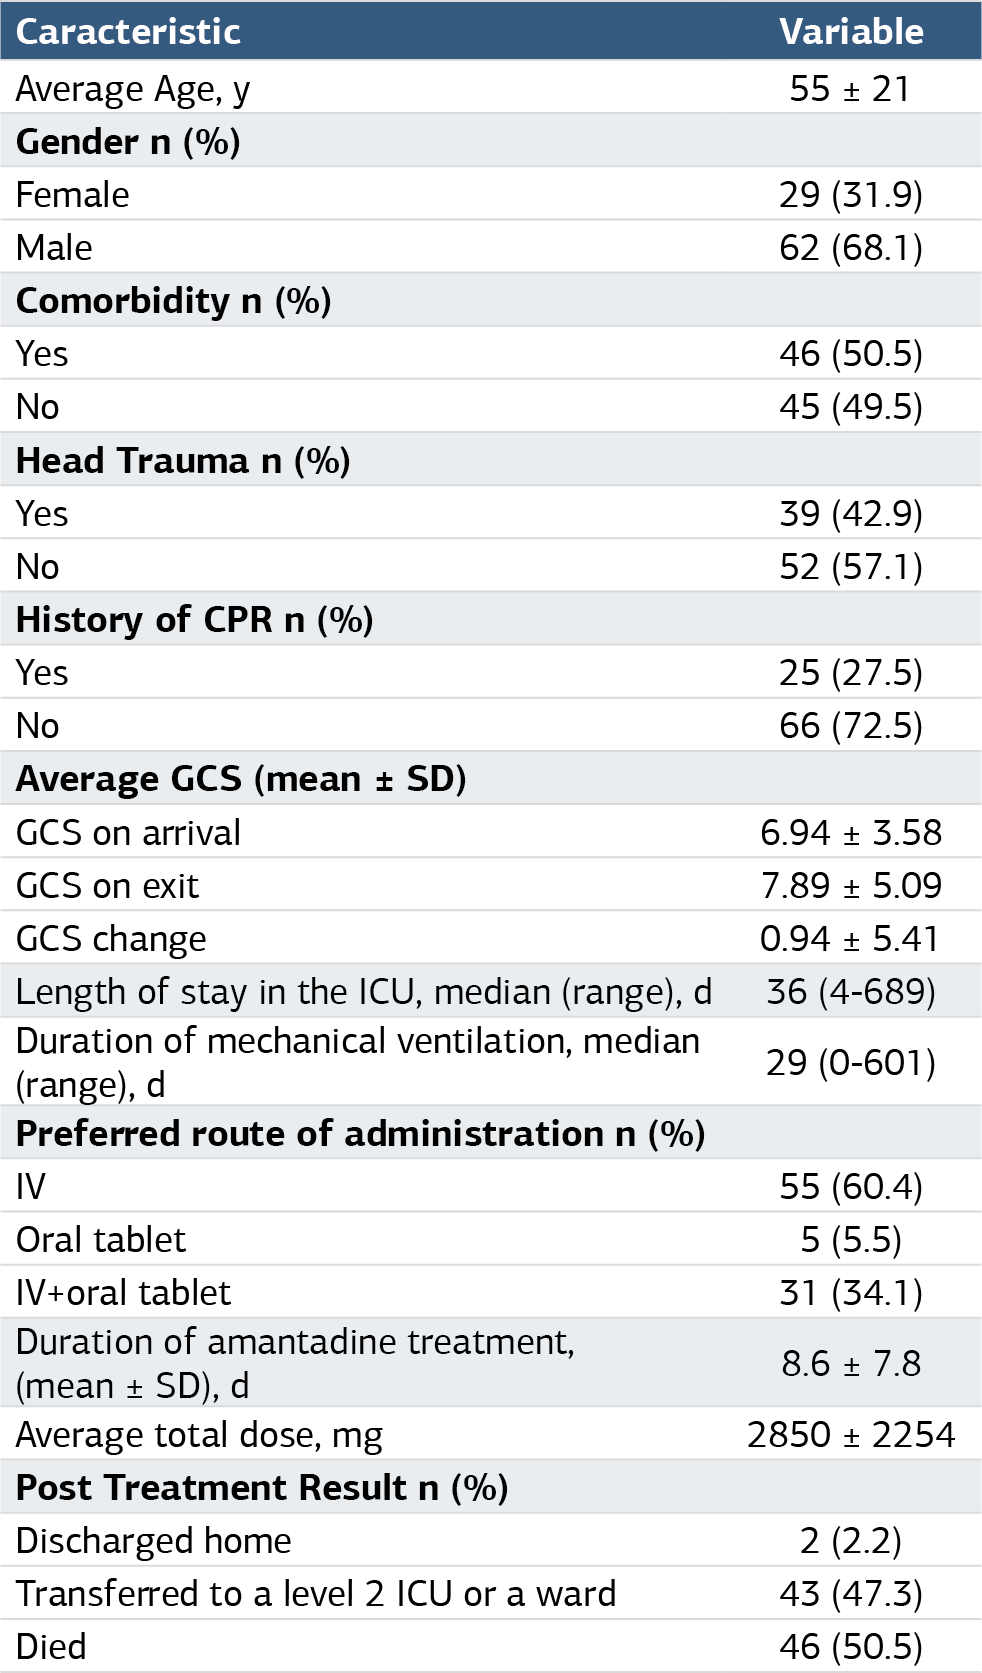982x1673 pixels.
Task: Click the Gender n (%) section heading
Action: click(128, 142)
